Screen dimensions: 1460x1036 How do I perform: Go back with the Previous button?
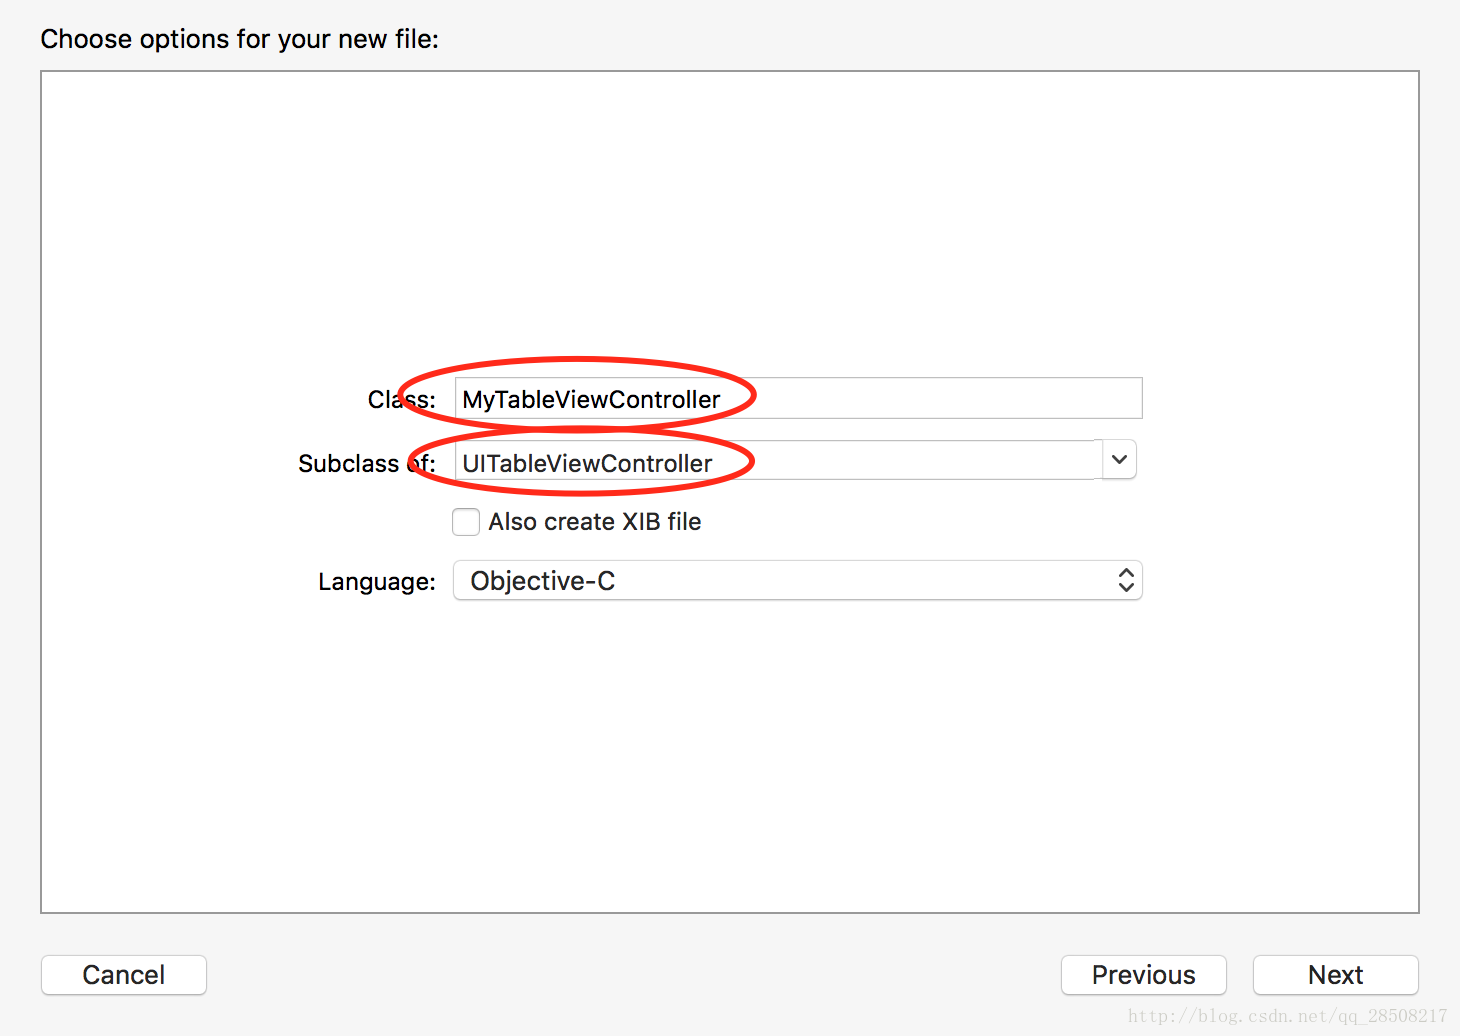pyautogui.click(x=1143, y=975)
